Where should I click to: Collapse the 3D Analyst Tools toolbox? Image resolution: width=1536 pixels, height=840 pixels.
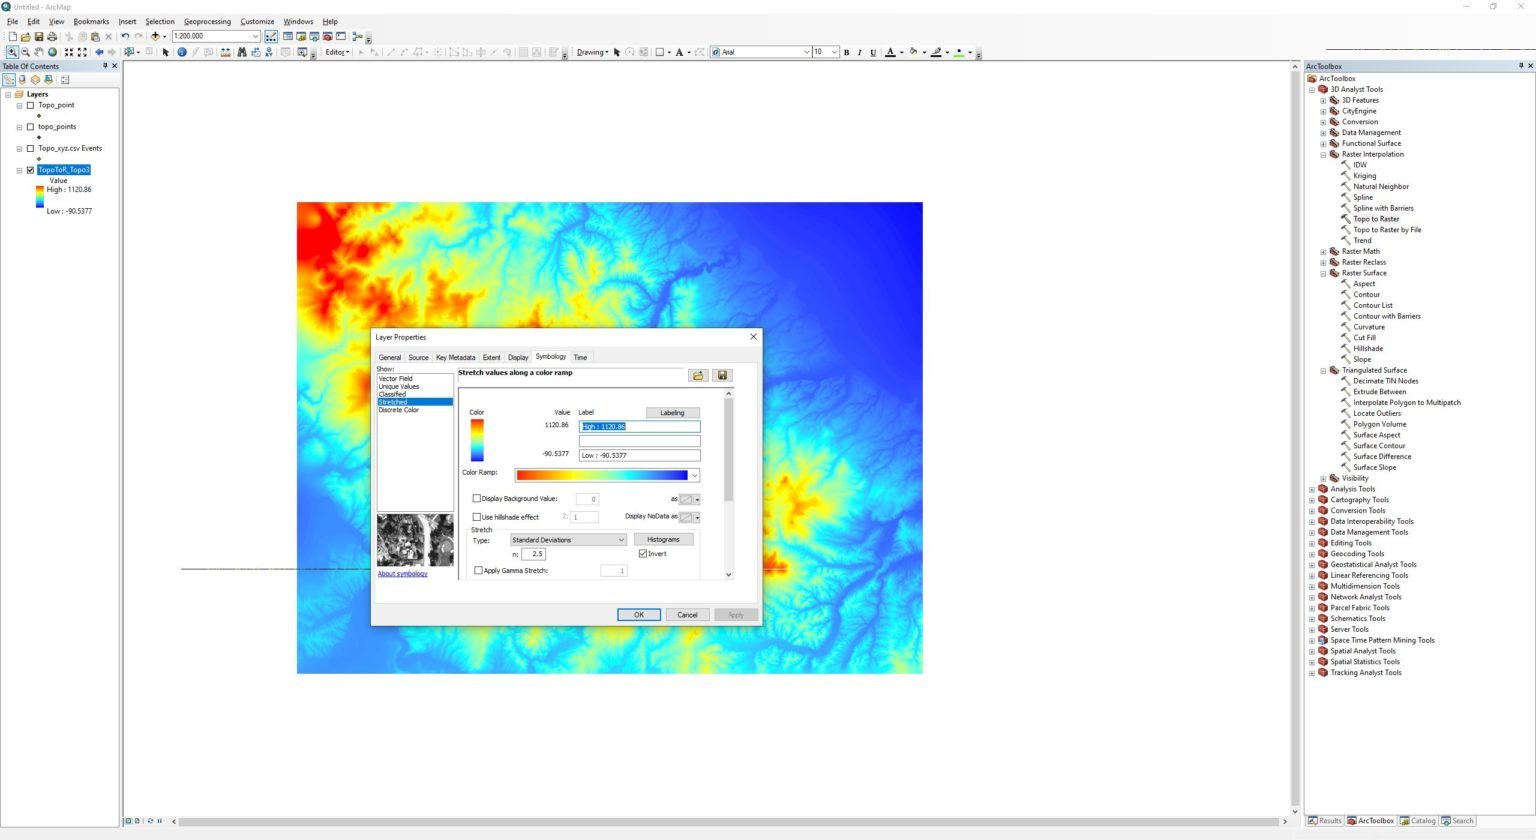coord(1311,89)
